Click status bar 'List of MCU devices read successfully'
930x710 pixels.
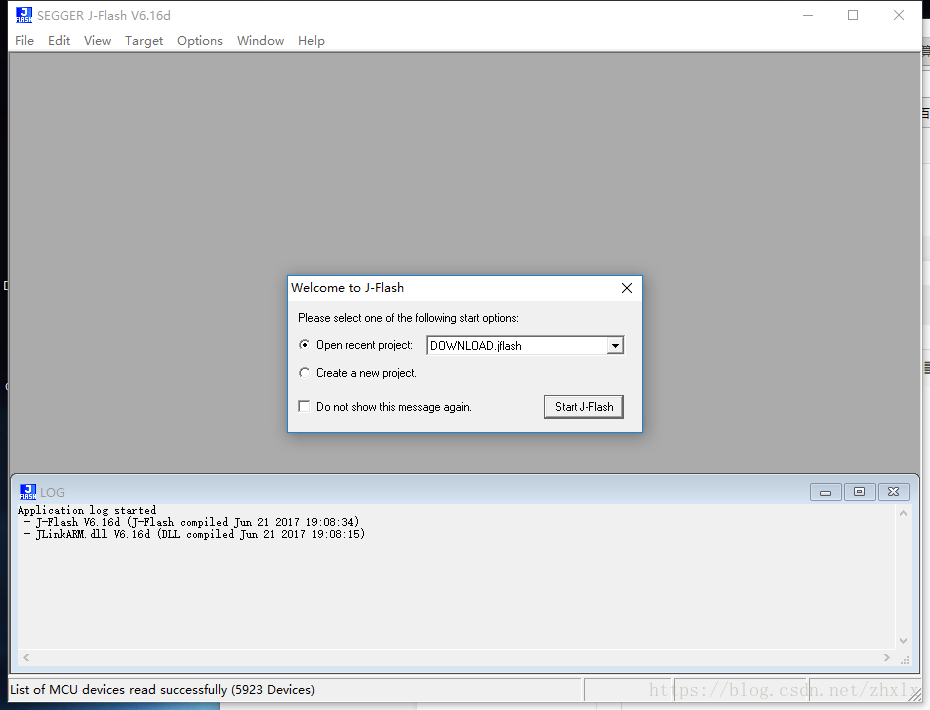pos(163,690)
